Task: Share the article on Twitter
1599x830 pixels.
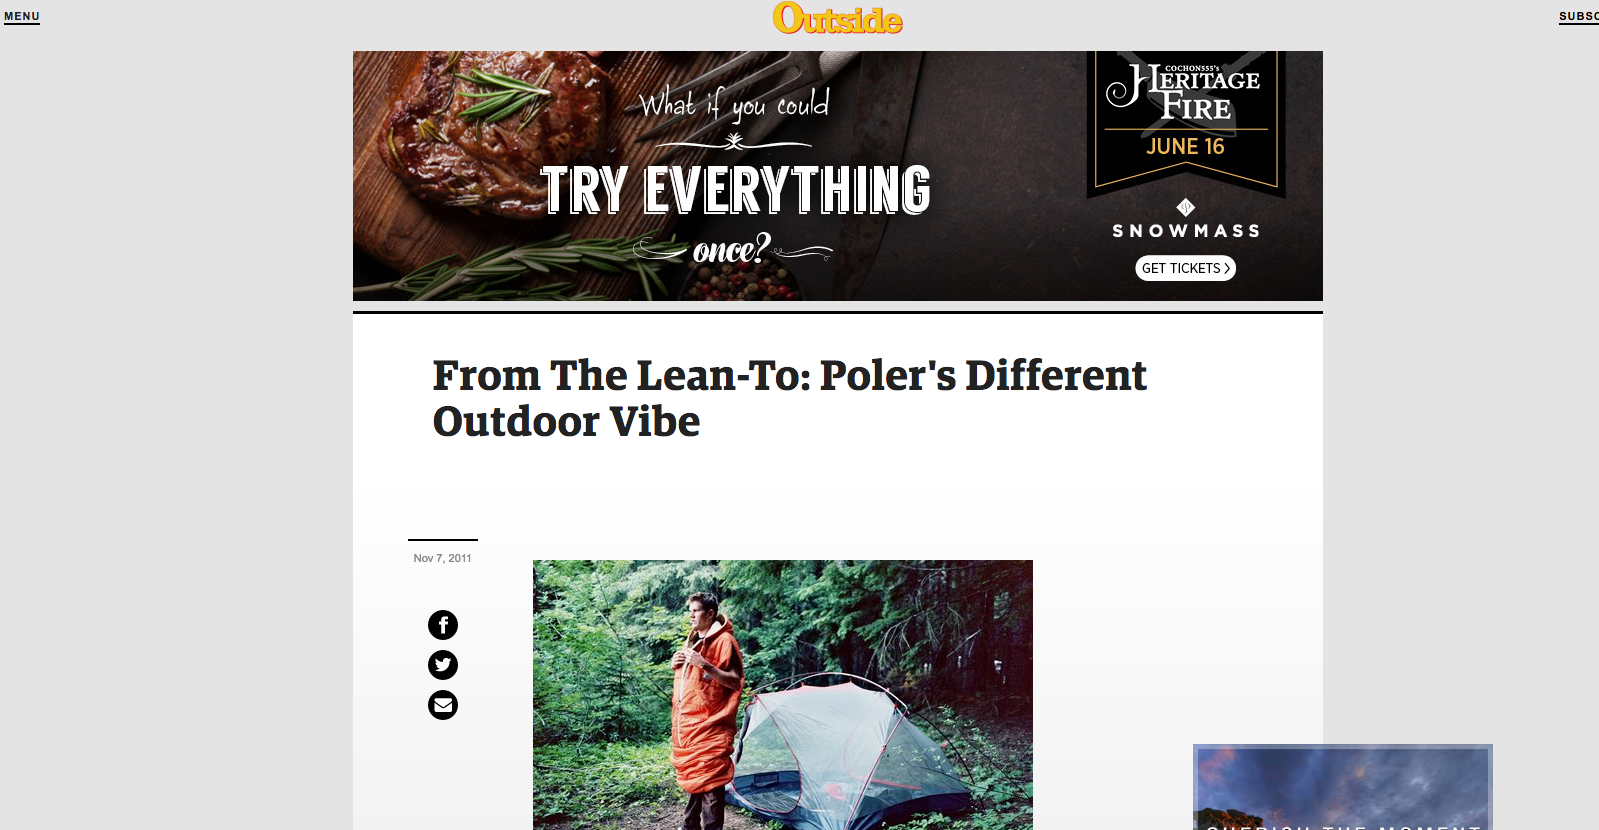Action: coord(443,665)
